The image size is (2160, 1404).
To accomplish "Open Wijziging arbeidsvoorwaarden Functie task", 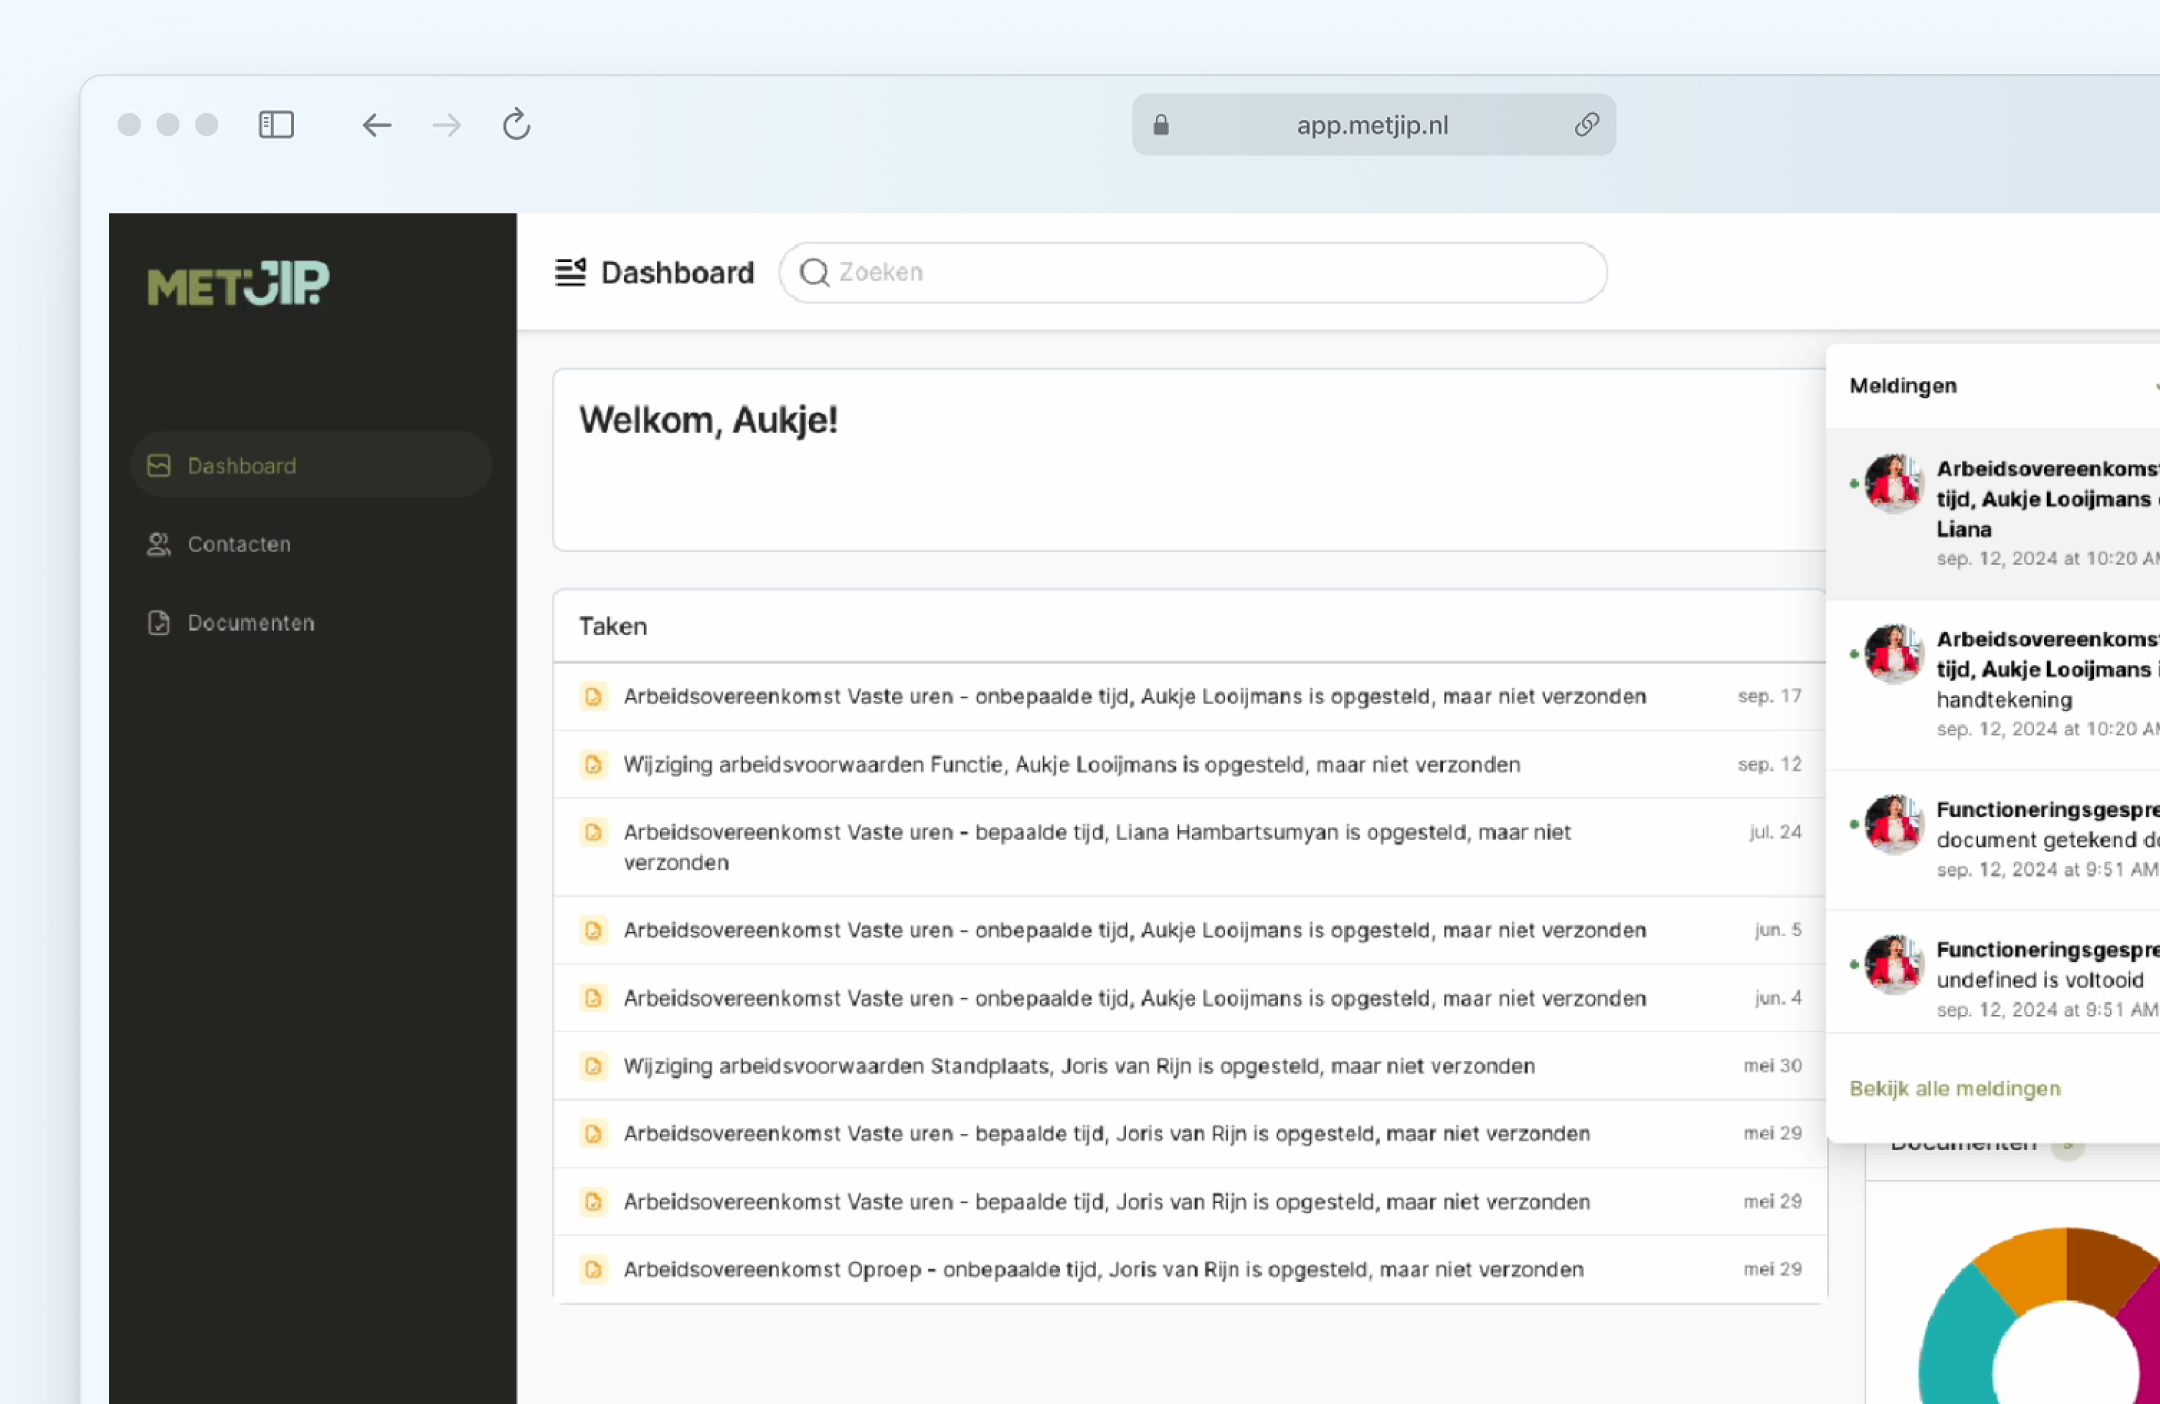I will pos(1190,764).
